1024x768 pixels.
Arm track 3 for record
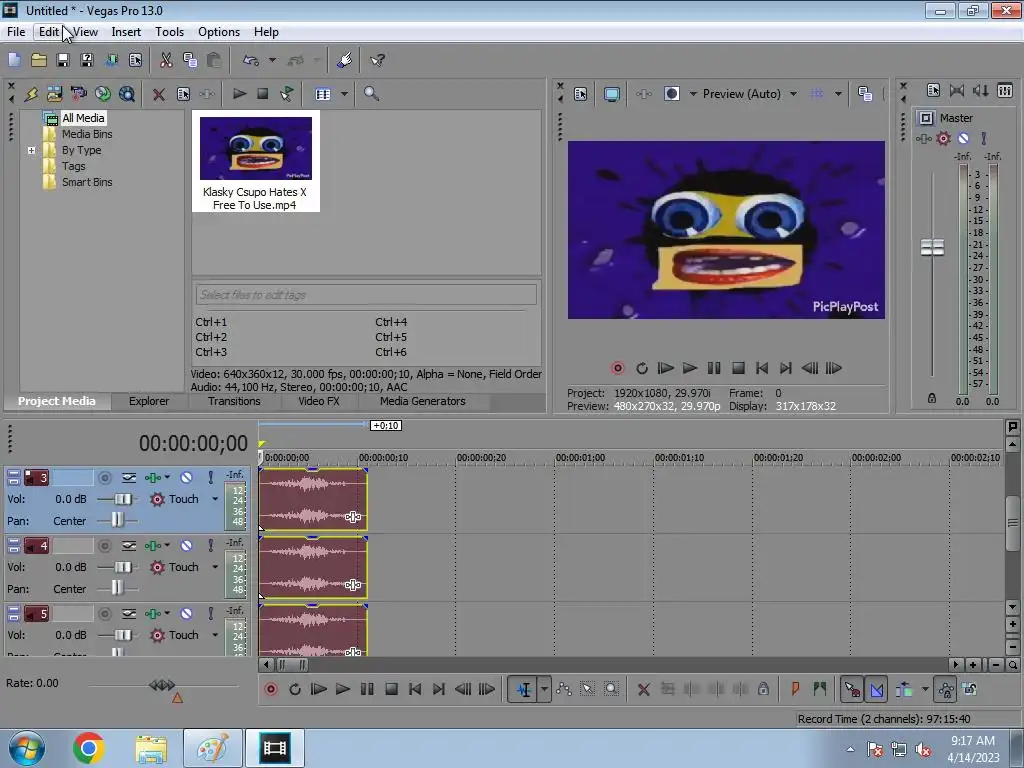[104, 478]
